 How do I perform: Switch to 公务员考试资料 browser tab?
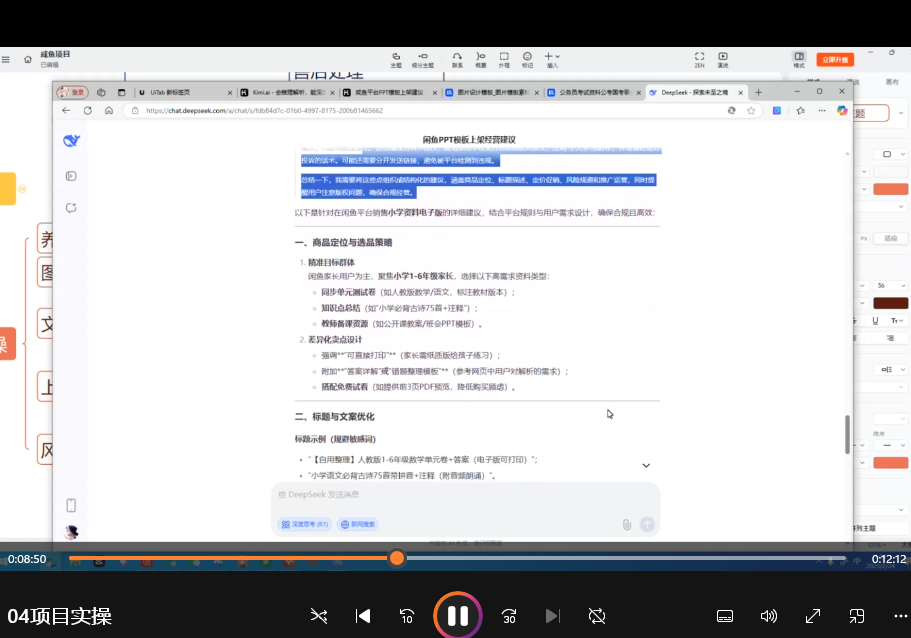594,92
